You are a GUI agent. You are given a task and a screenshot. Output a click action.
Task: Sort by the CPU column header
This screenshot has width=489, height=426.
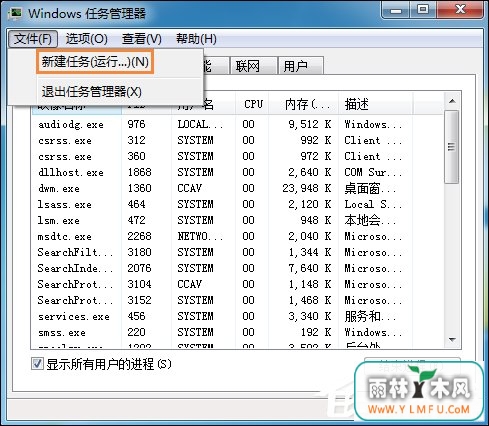tap(253, 104)
